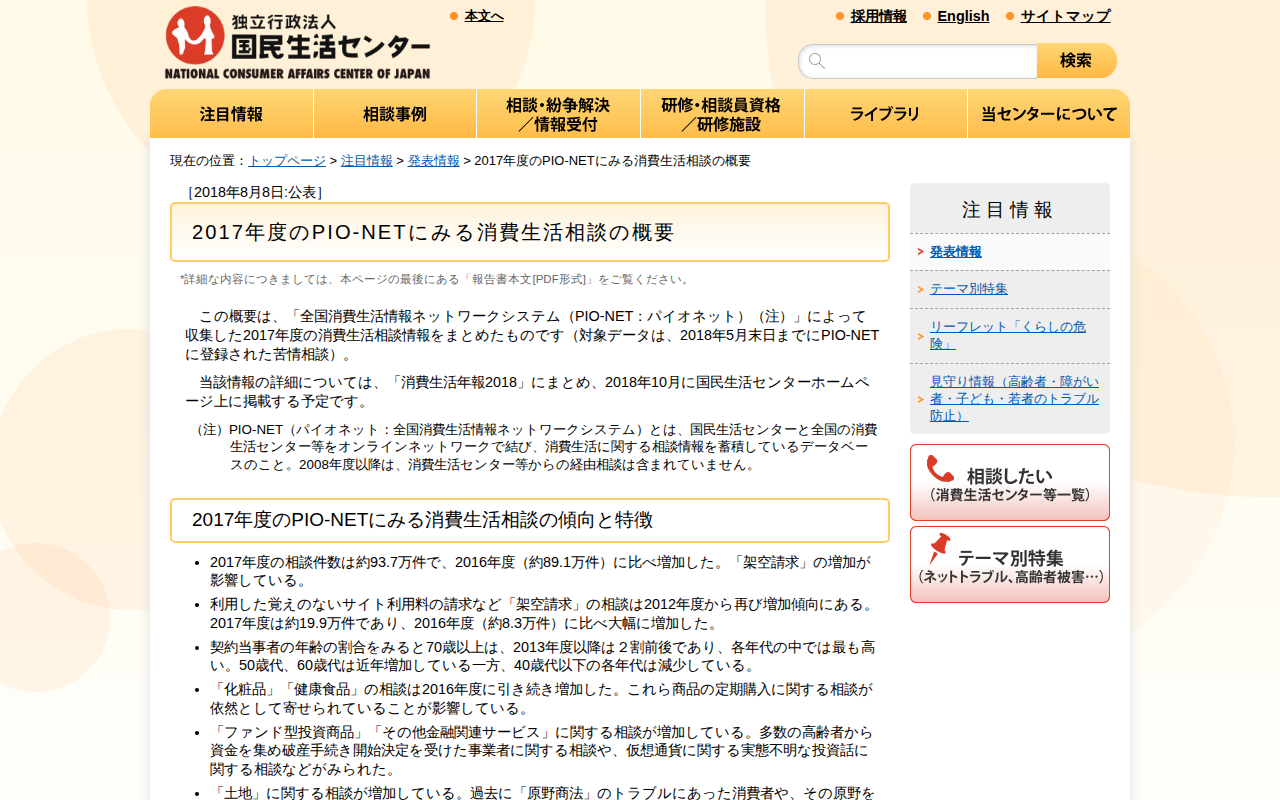Click the National Consumer Affairs Center logo
Image resolution: width=1280 pixels, height=800 pixels.
(x=297, y=43)
